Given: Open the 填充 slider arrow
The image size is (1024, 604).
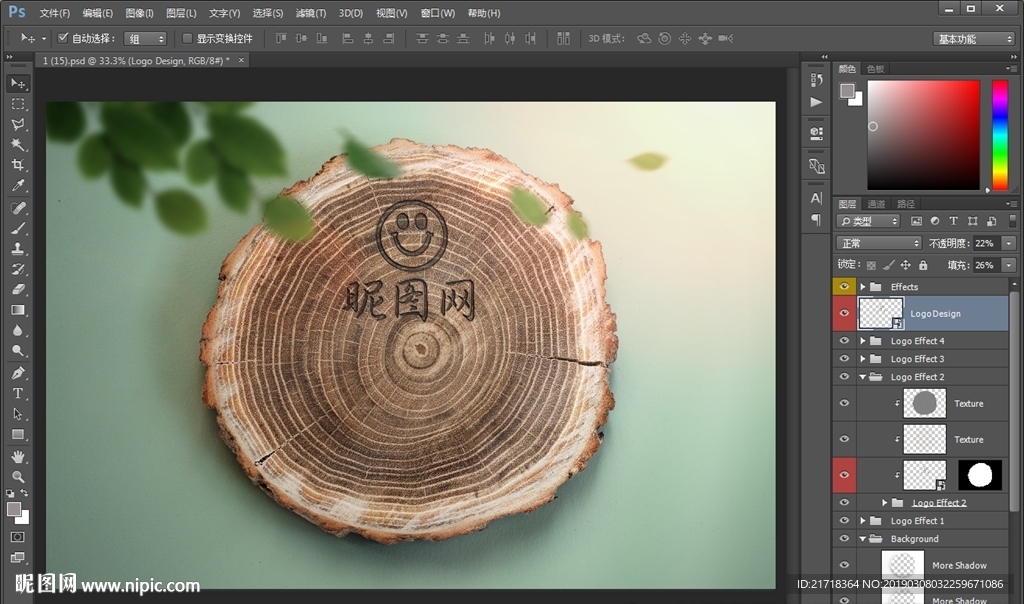Looking at the screenshot, I should tap(1009, 265).
